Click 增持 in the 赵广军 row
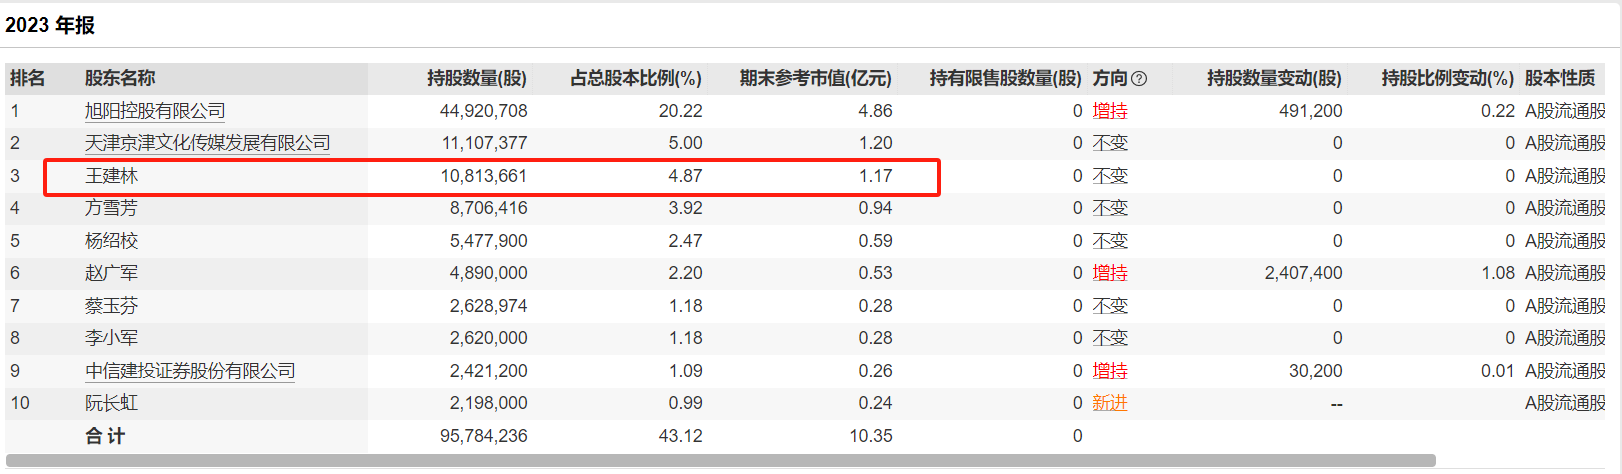The width and height of the screenshot is (1622, 474). [x=1110, y=273]
